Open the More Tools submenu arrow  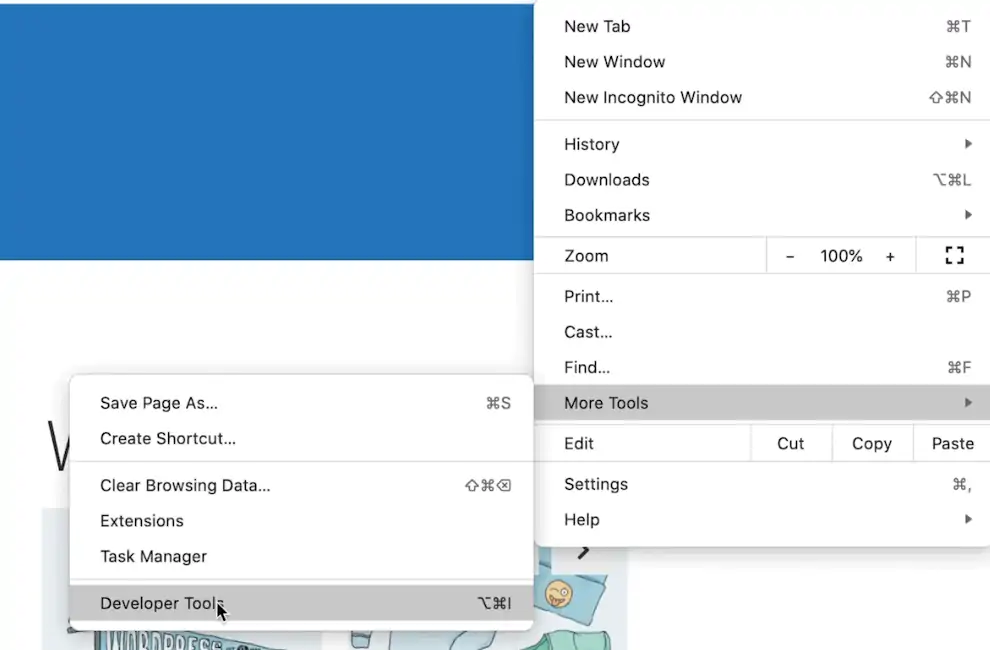[966, 402]
